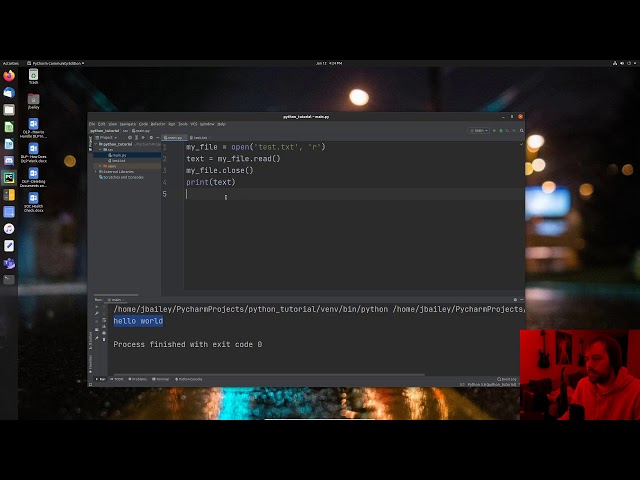Open the Event Log in status bar
This screenshot has width=640, height=480.
[x=507, y=379]
